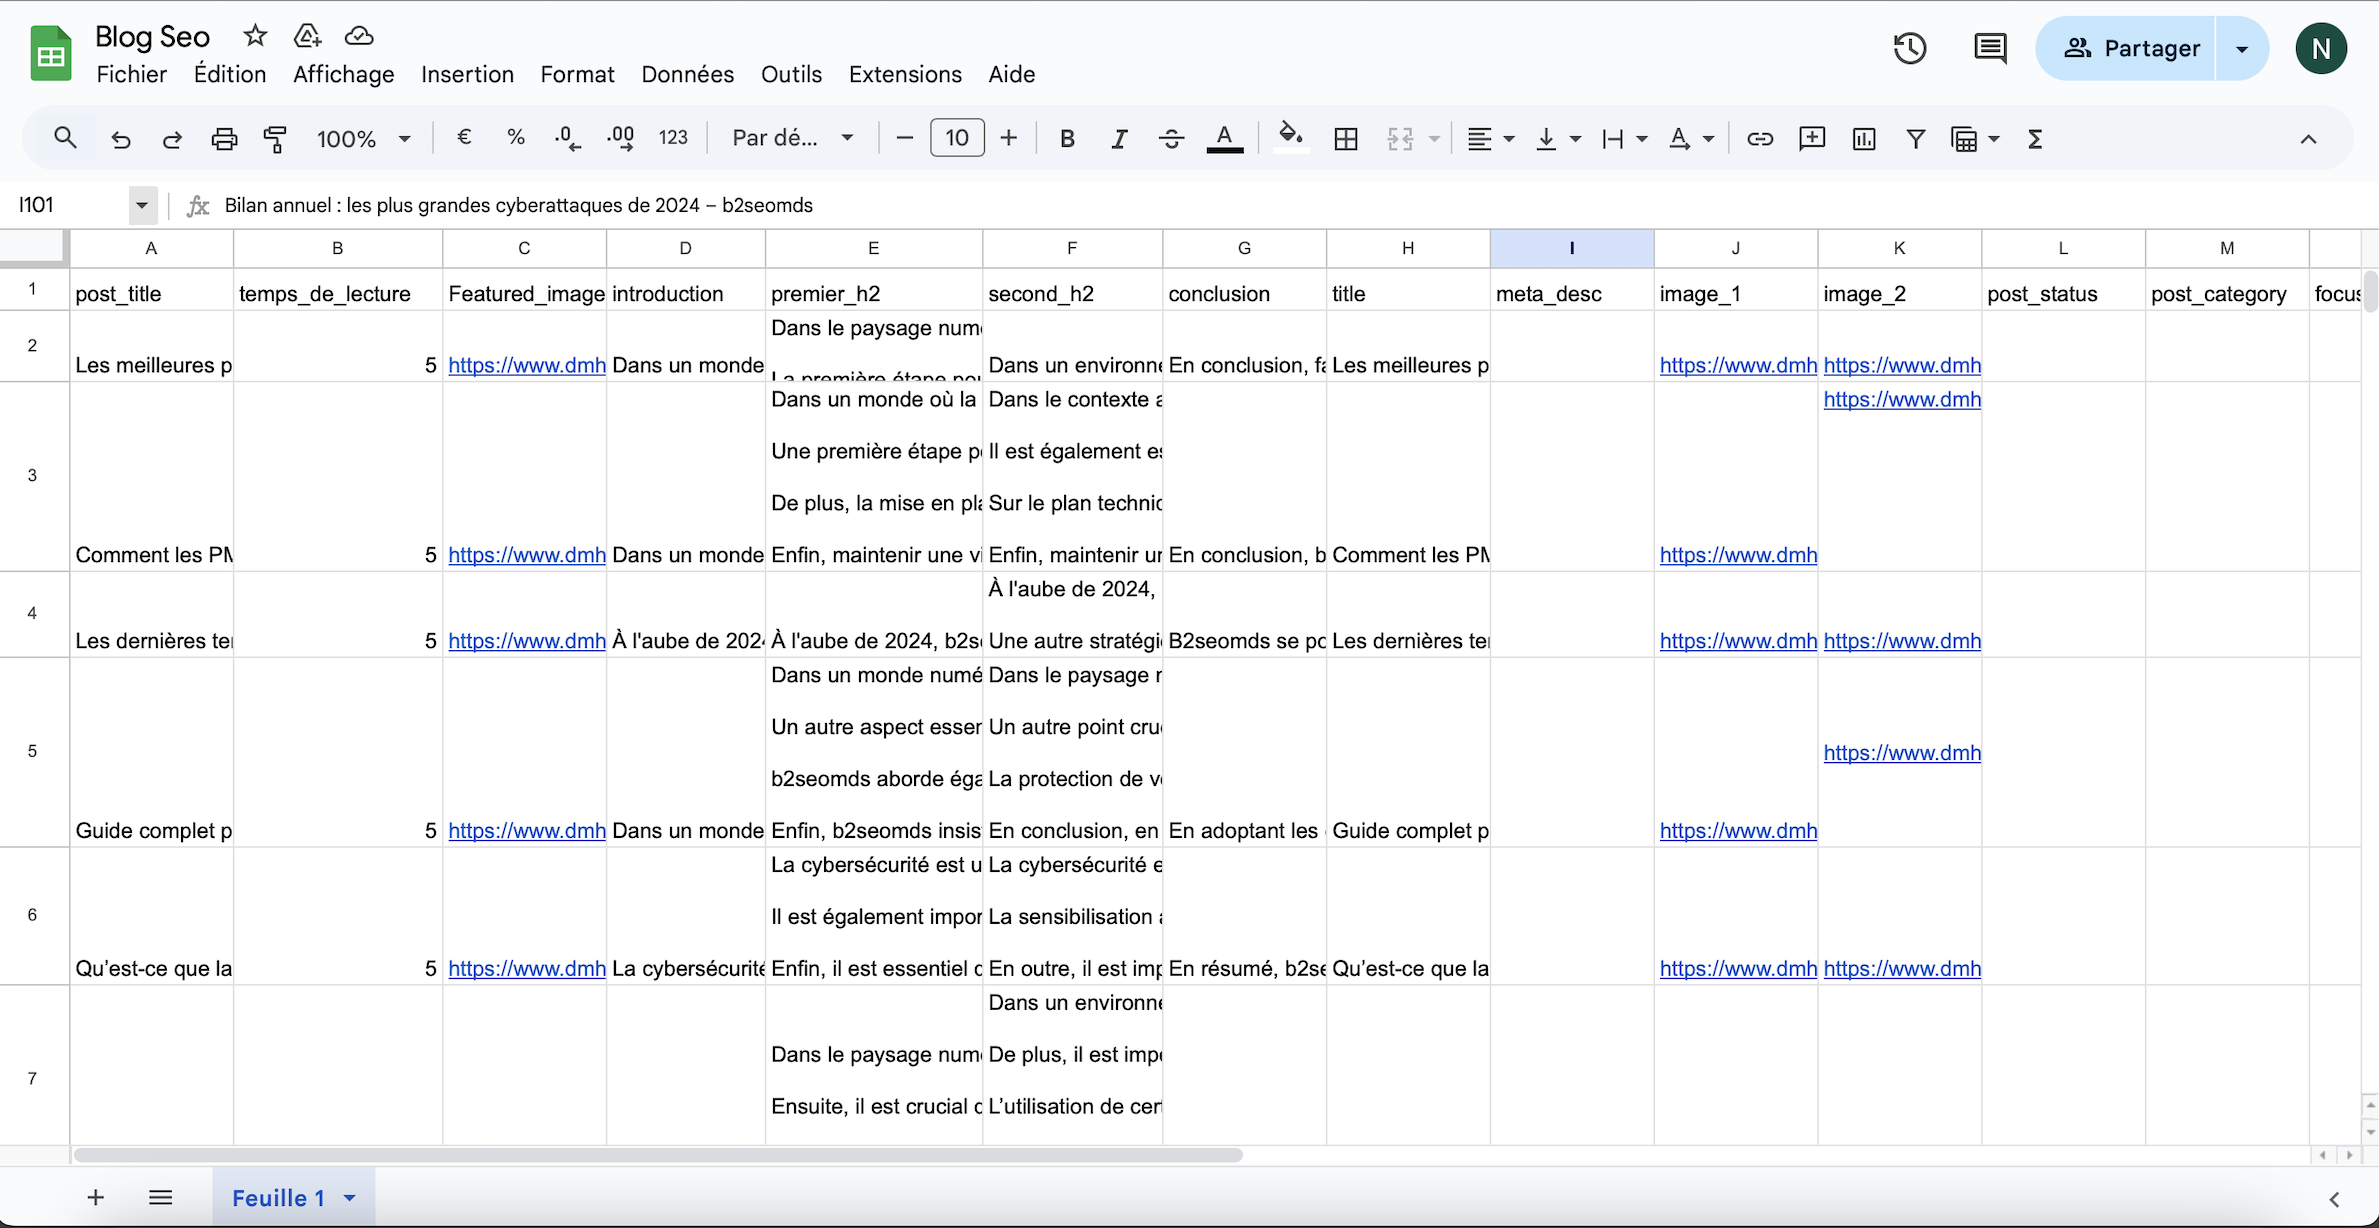Viewport: 2379px width, 1228px height.
Task: Click the borders grid icon
Action: pyautogui.click(x=1346, y=139)
